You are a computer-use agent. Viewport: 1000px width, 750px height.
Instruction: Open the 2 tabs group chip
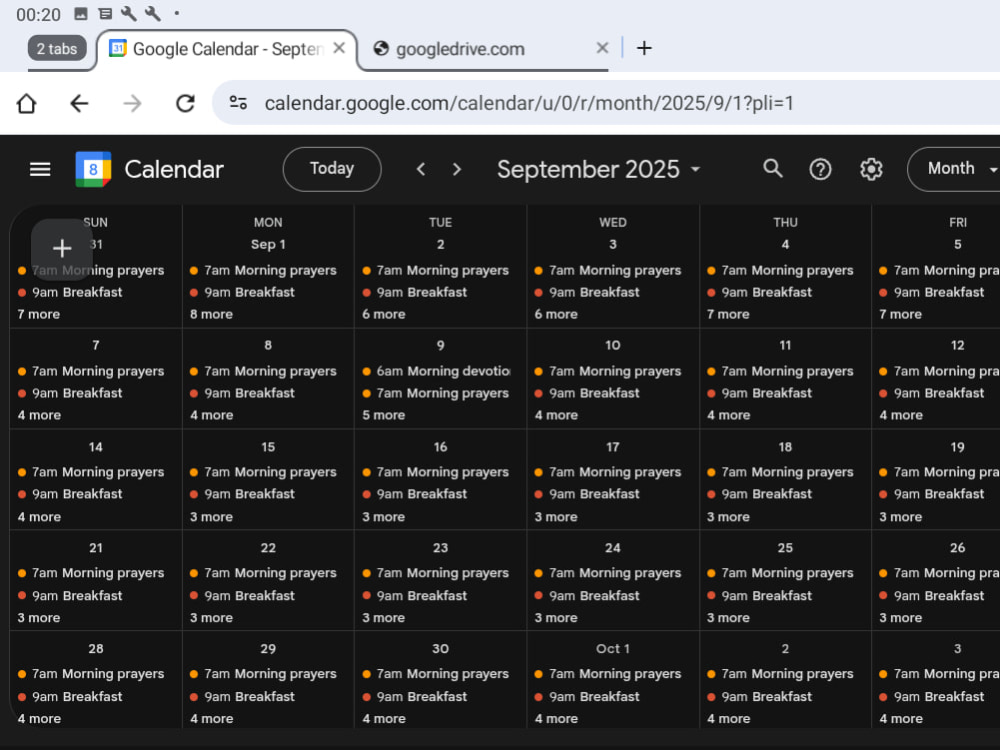(x=57, y=48)
